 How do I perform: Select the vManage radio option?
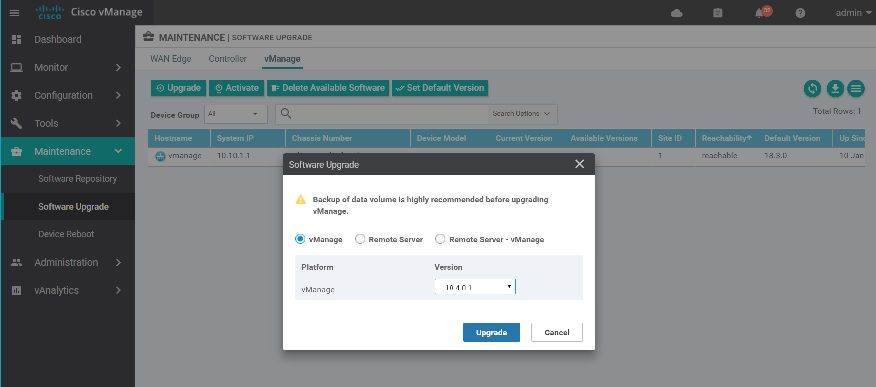pos(300,239)
